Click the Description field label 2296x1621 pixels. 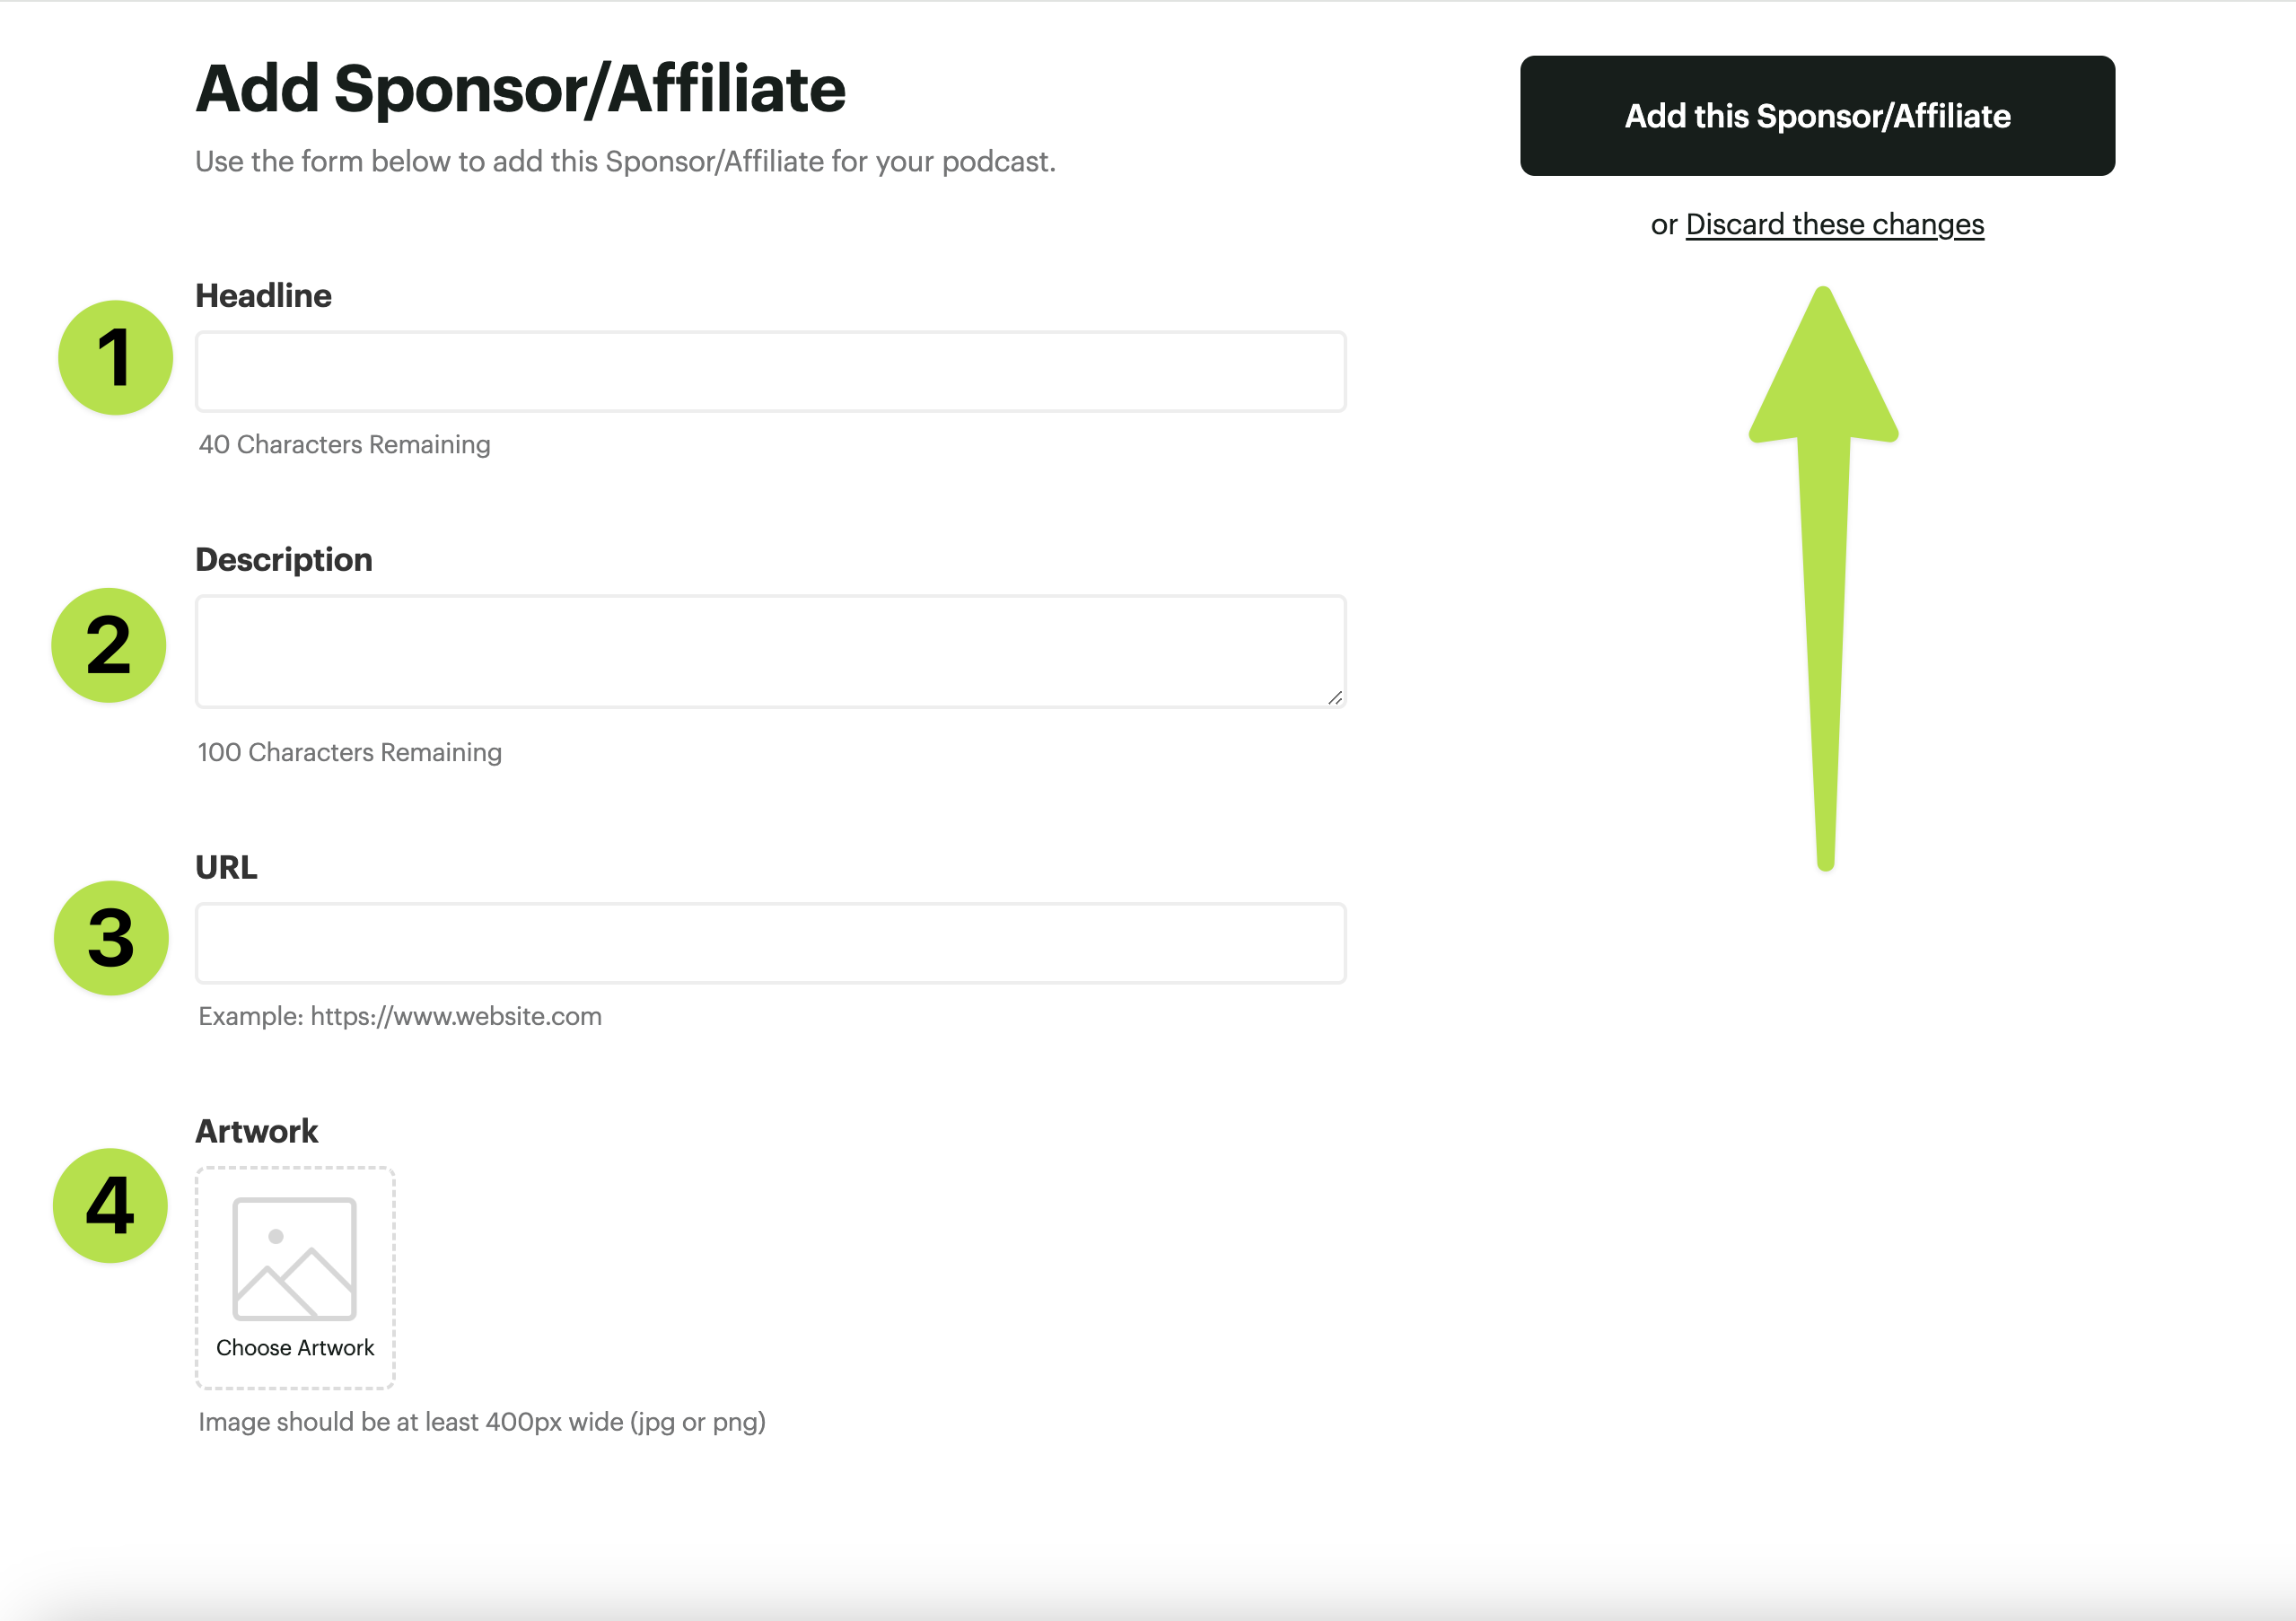coord(284,560)
